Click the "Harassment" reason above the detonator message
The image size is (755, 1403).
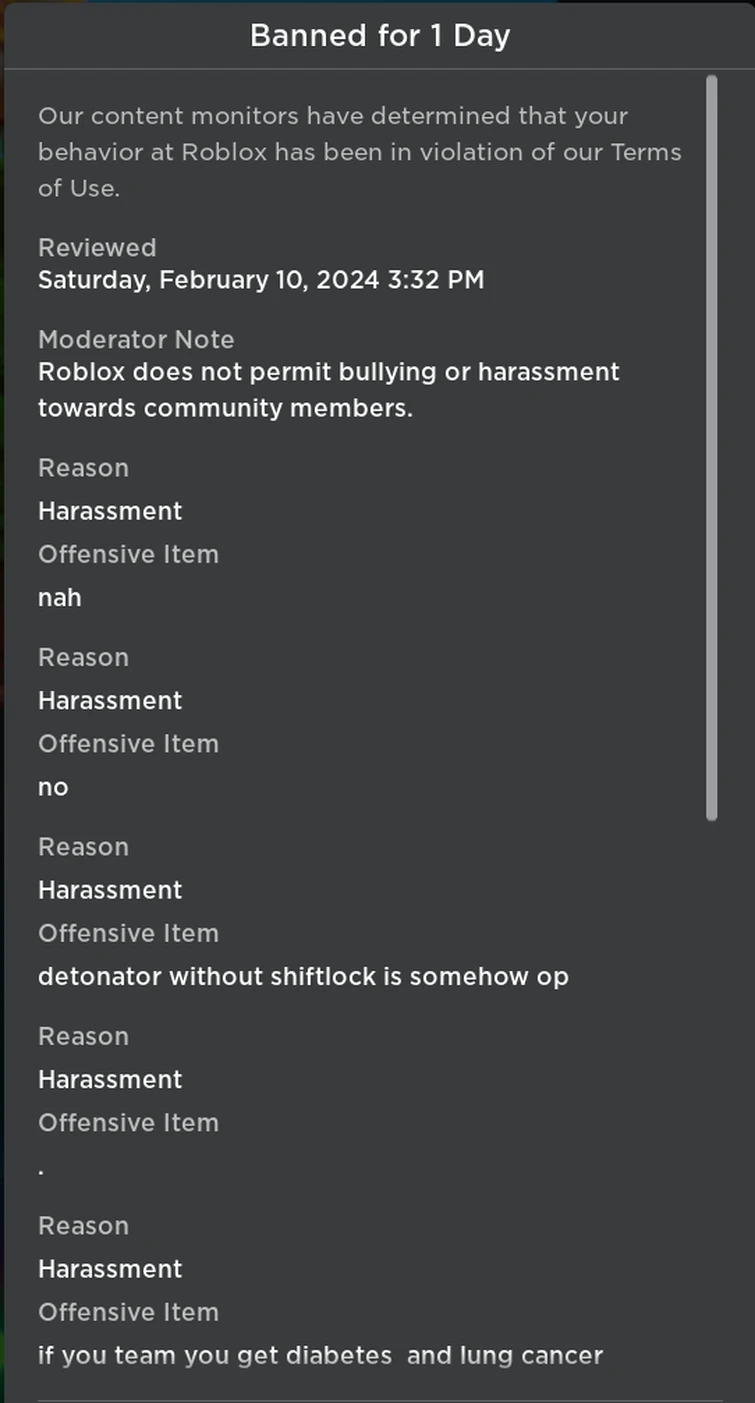[x=110, y=890]
